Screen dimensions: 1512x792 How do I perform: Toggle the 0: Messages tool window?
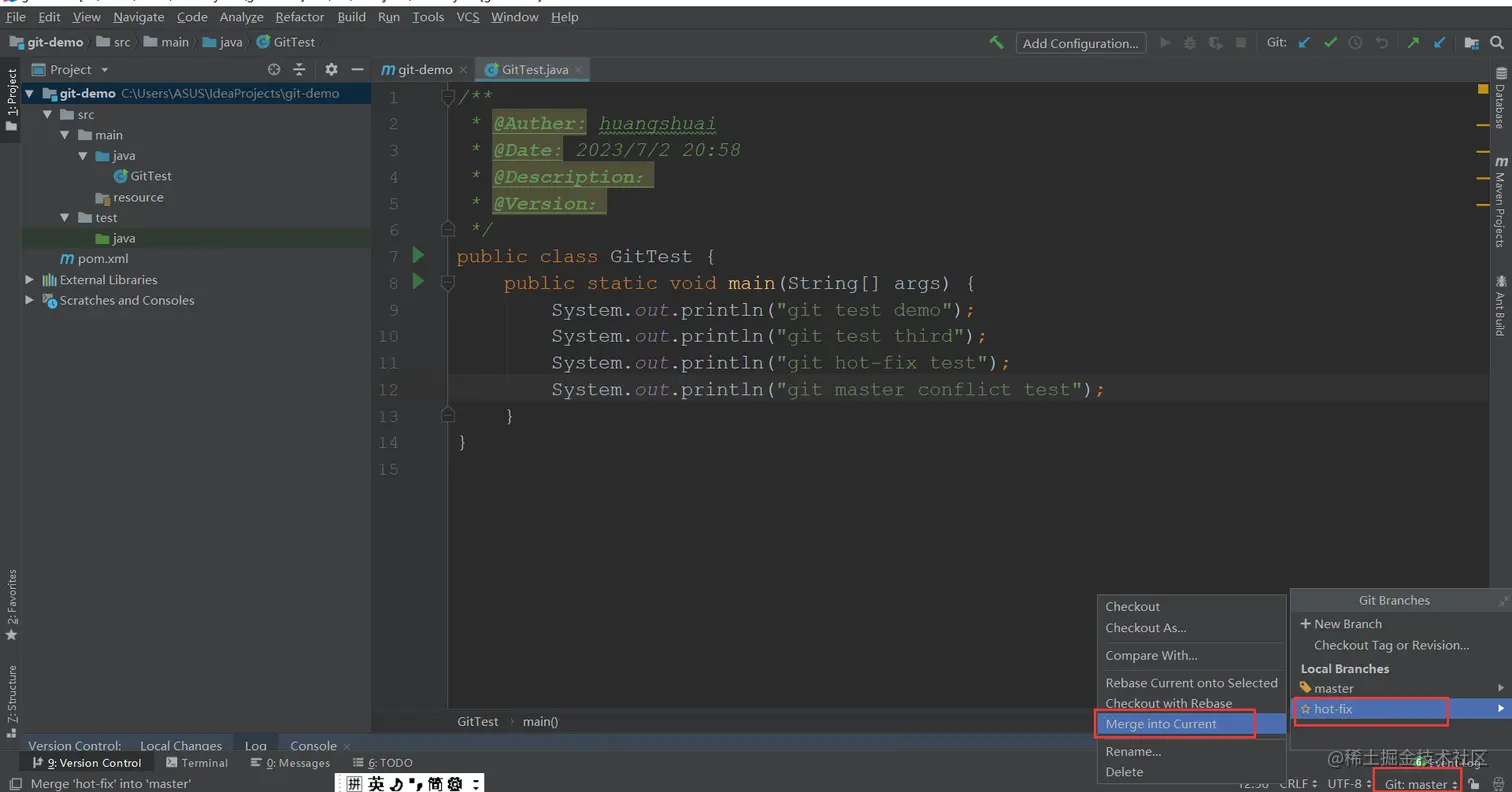(x=290, y=763)
